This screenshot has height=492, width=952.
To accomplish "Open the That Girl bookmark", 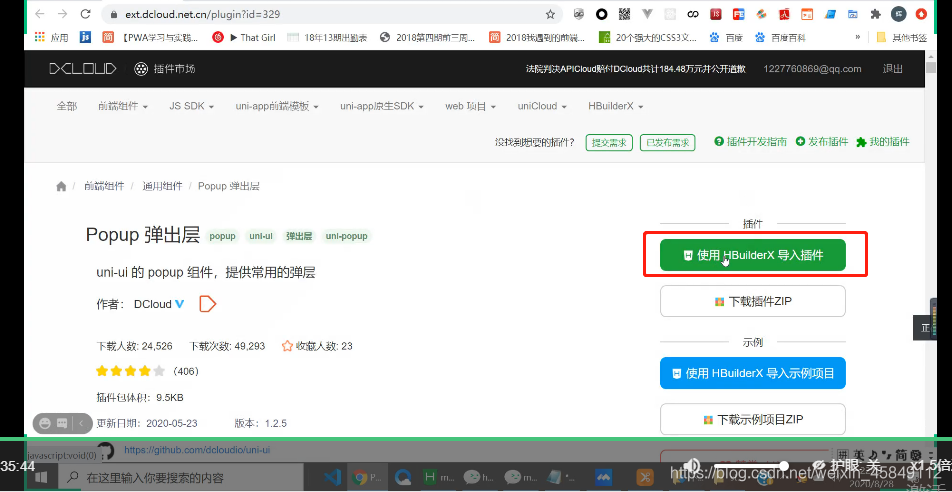I will [x=244, y=38].
